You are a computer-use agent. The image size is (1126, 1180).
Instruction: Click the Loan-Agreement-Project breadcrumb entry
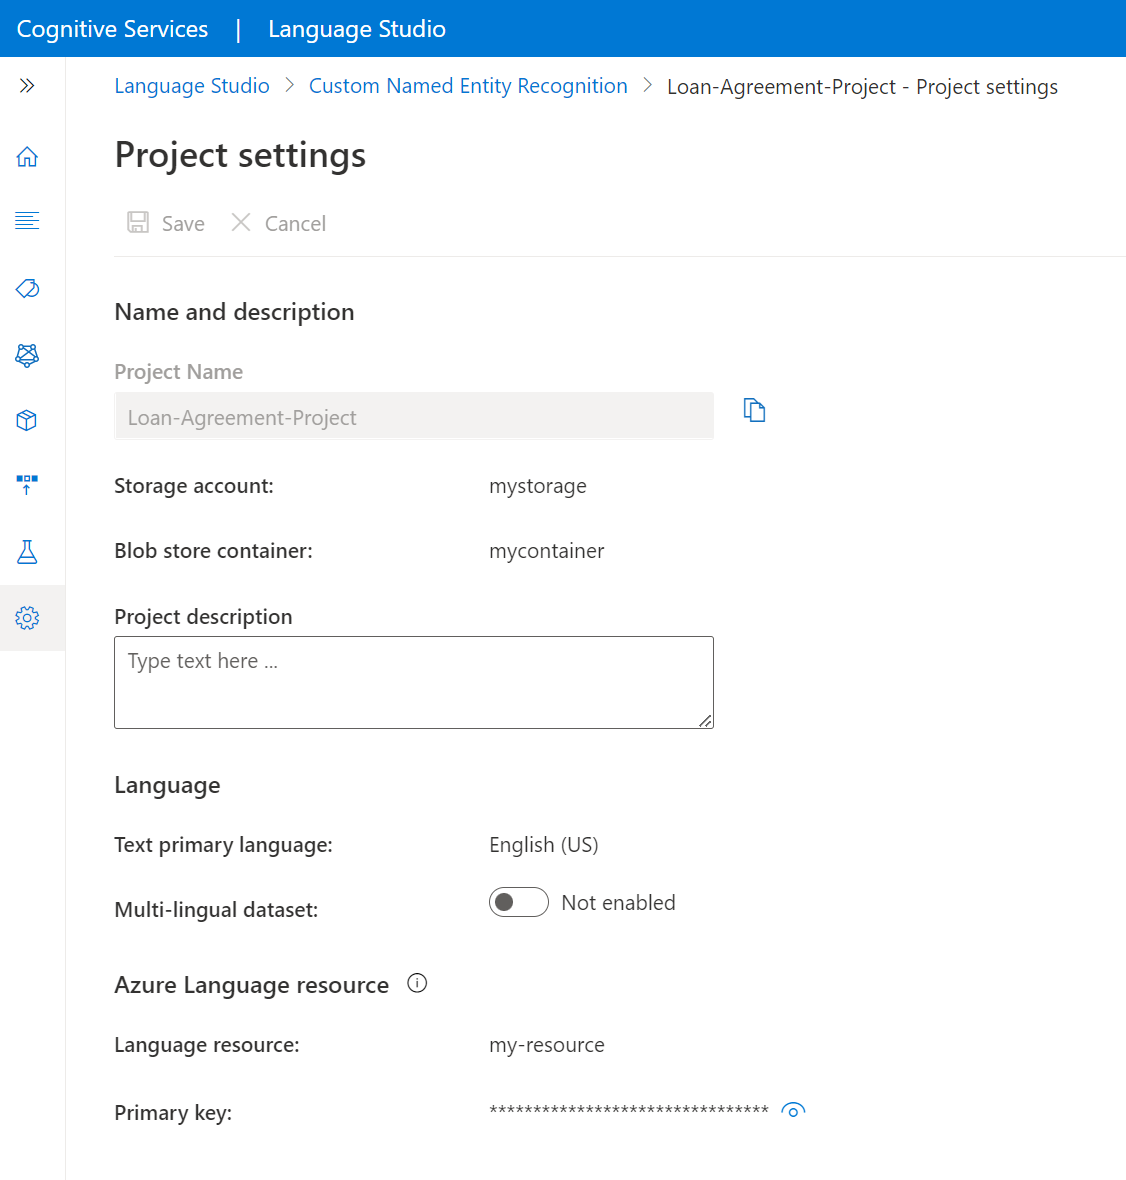(862, 87)
